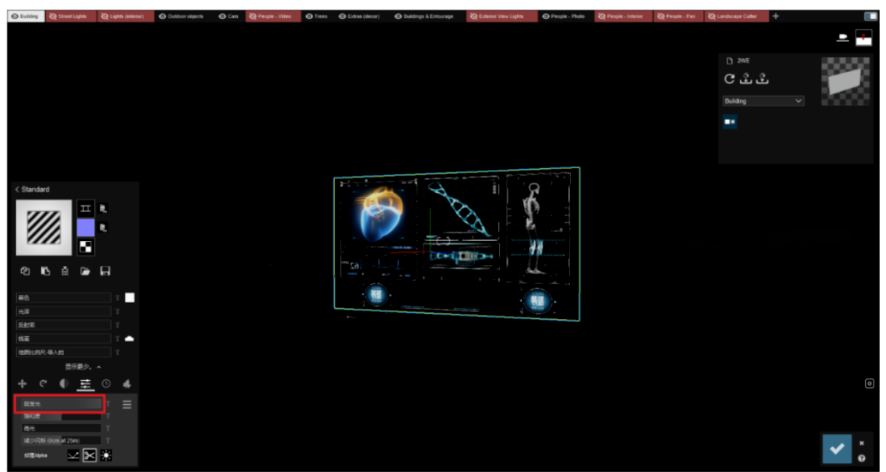Click the file icon beside color map
Screen dimensions: 886x472
(103, 209)
